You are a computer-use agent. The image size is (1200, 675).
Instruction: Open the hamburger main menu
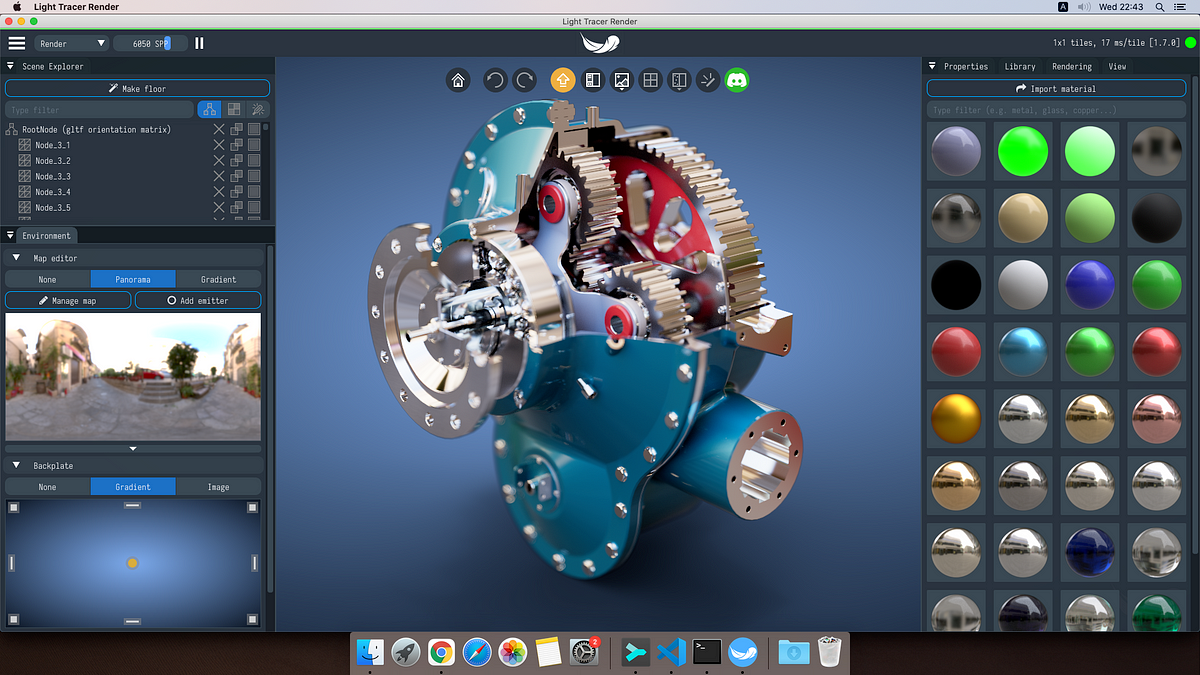17,43
